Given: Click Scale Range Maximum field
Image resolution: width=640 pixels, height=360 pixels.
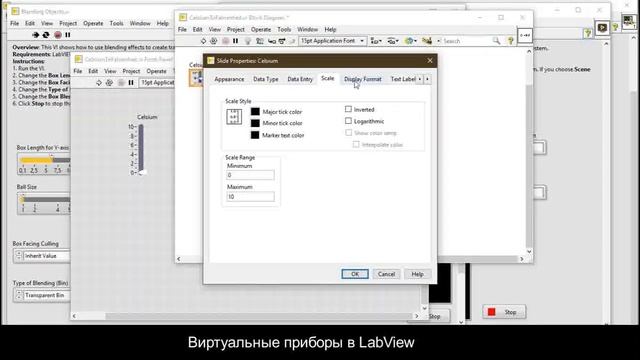Looking at the screenshot, I should (250, 197).
